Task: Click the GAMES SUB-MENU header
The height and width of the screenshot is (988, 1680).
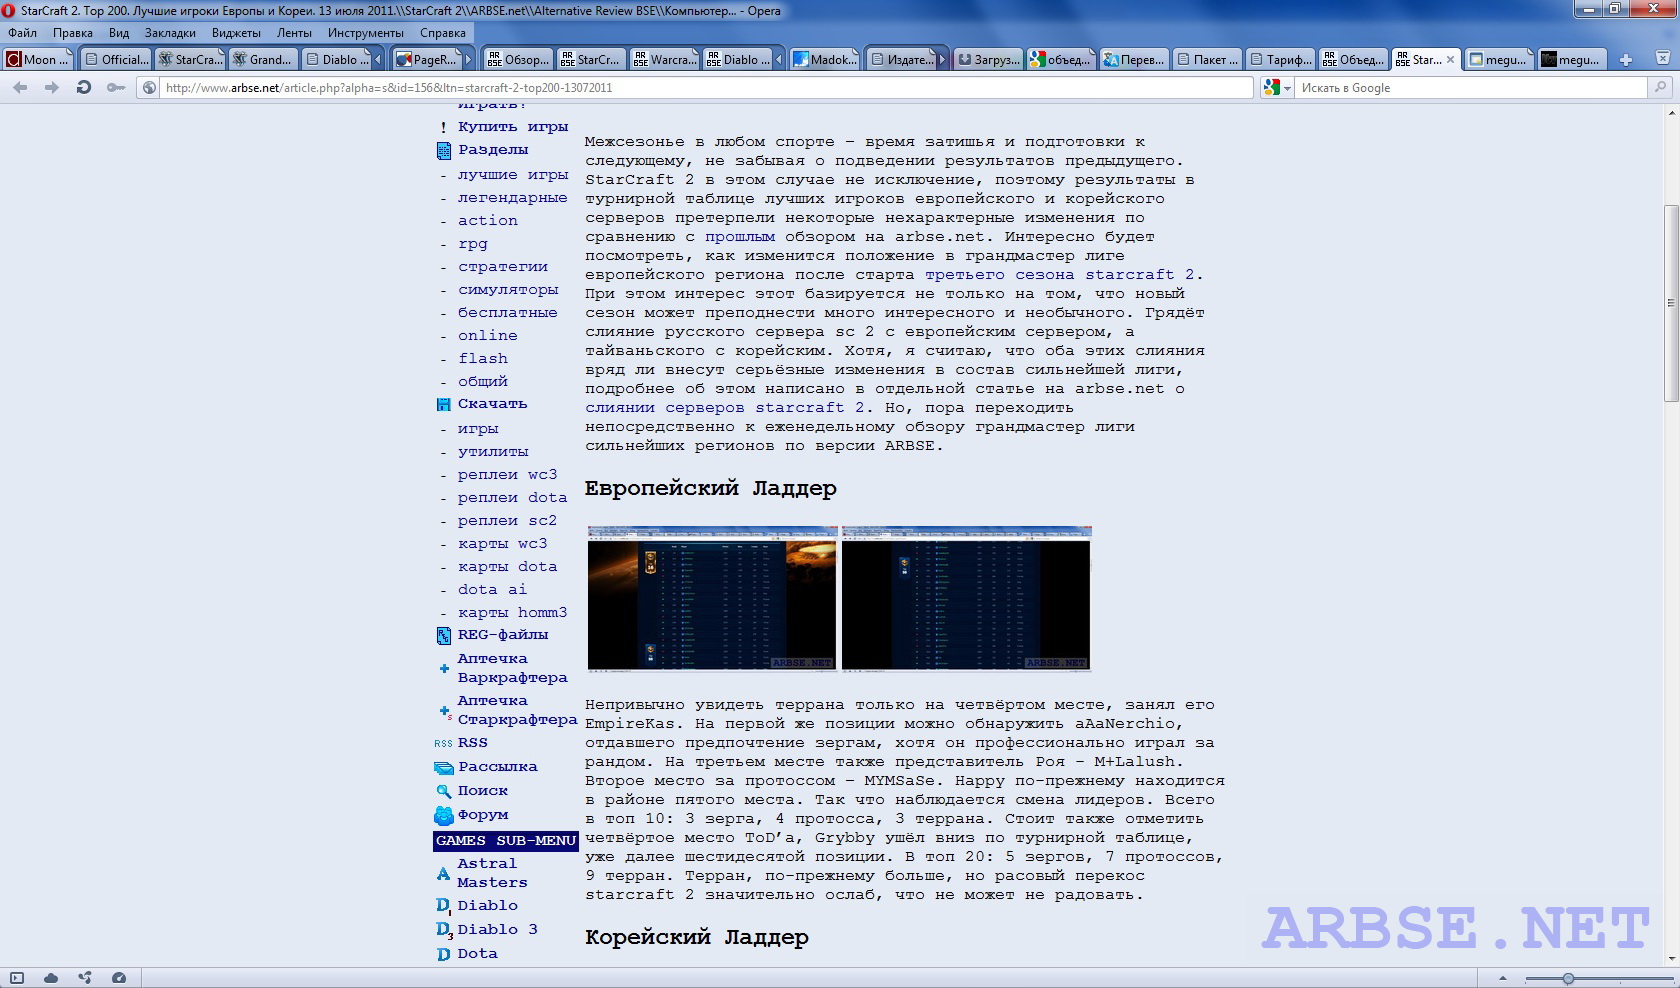Action: [506, 841]
